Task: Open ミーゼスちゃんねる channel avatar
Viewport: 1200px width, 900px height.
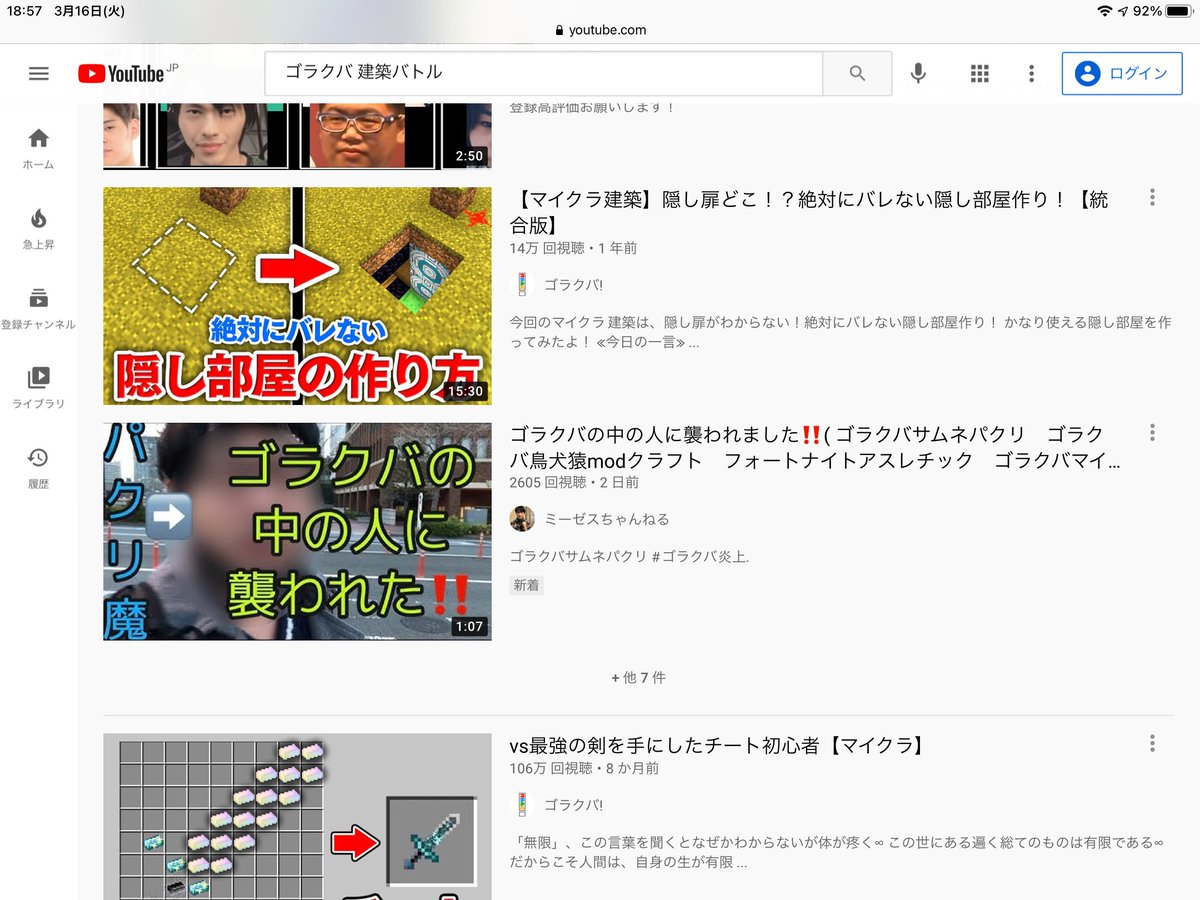Action: 522,519
